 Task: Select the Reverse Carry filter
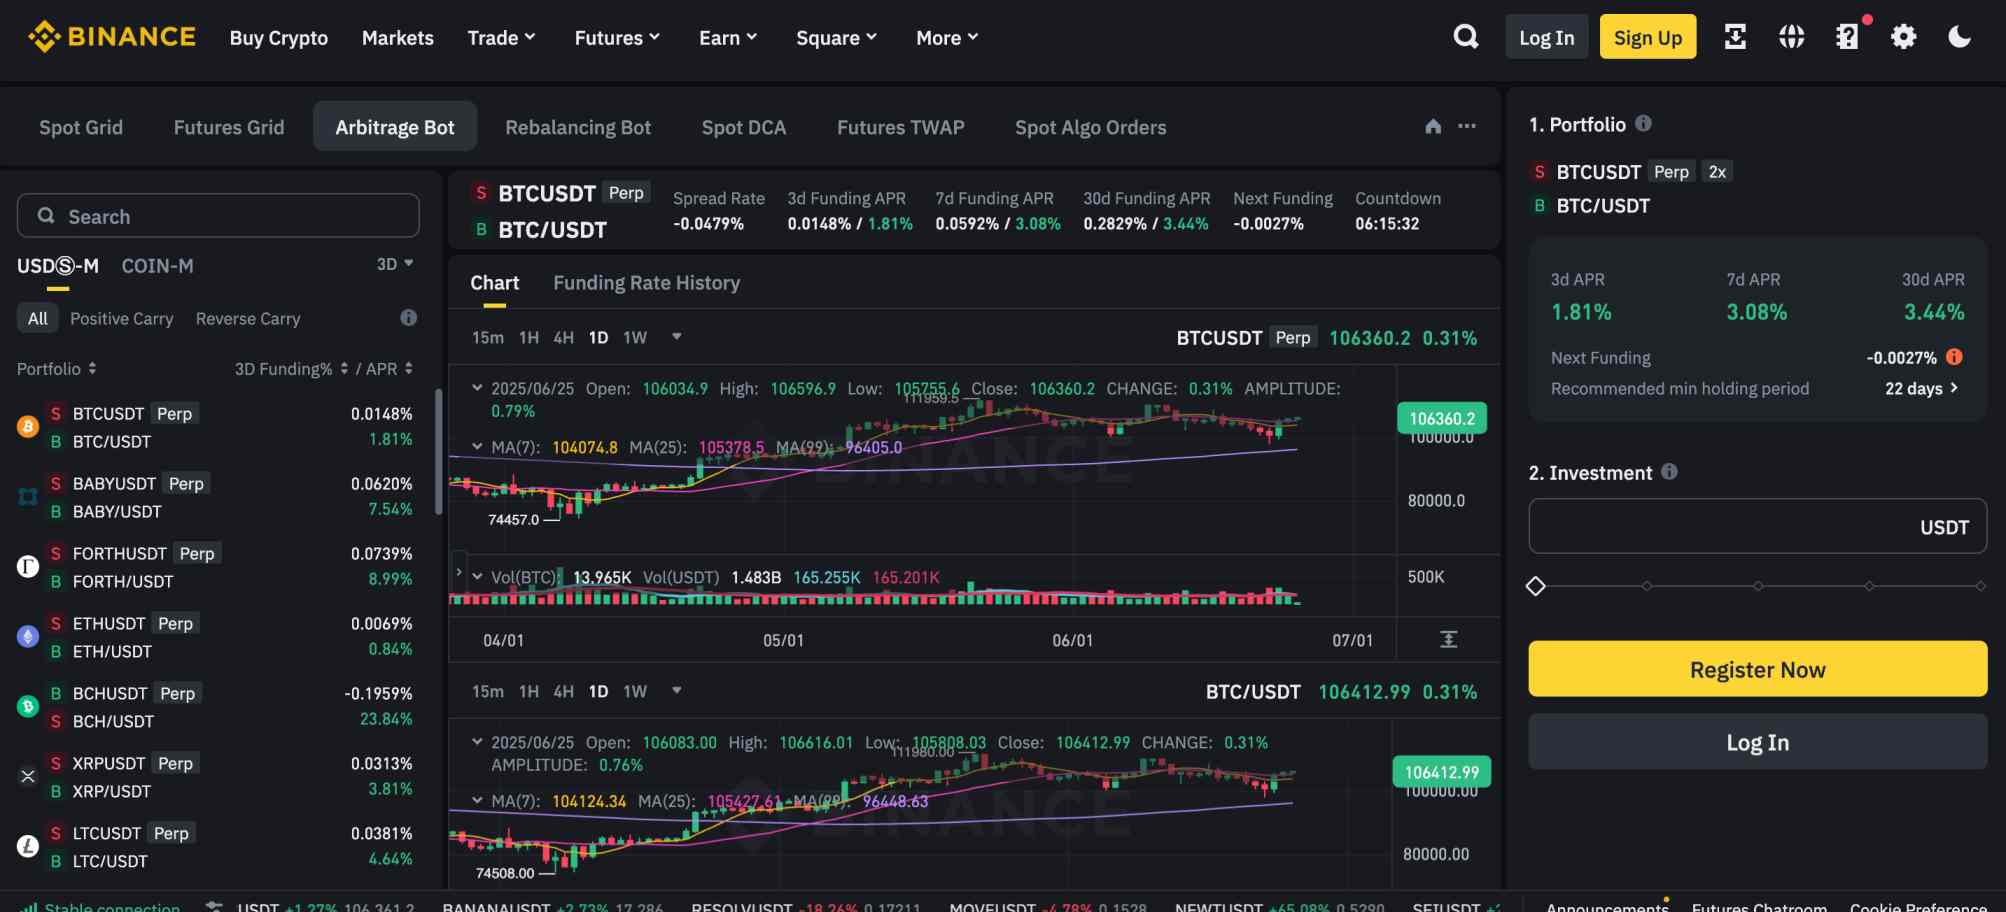pyautogui.click(x=248, y=318)
